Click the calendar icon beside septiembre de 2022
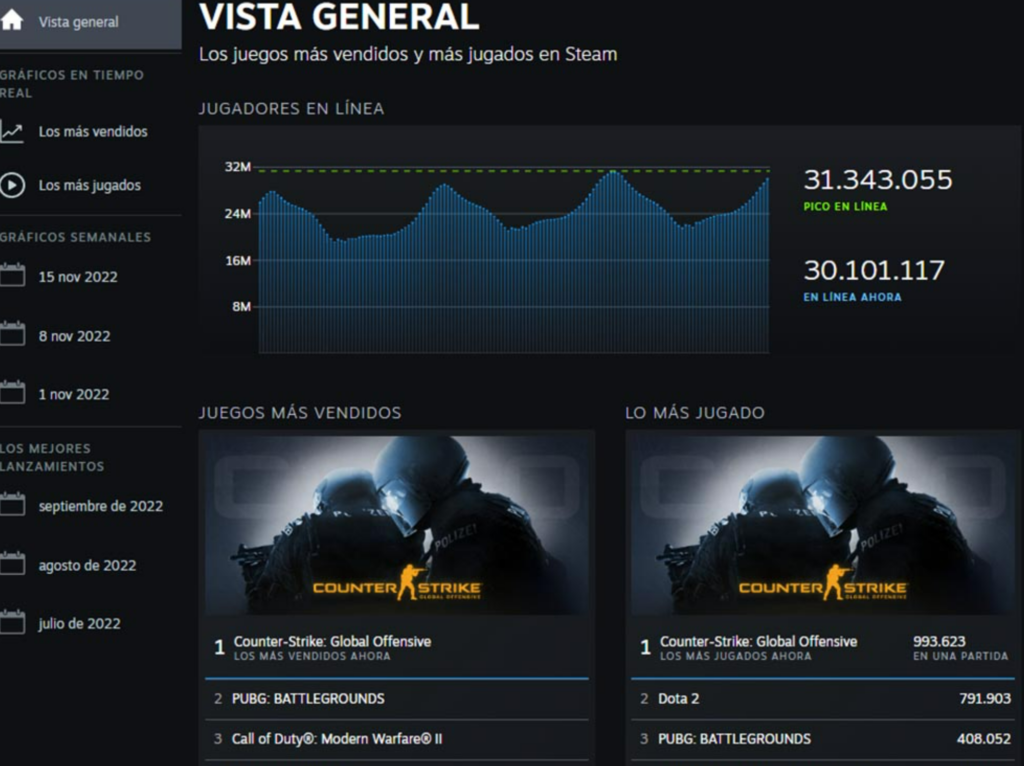The height and width of the screenshot is (766, 1024). [12, 505]
